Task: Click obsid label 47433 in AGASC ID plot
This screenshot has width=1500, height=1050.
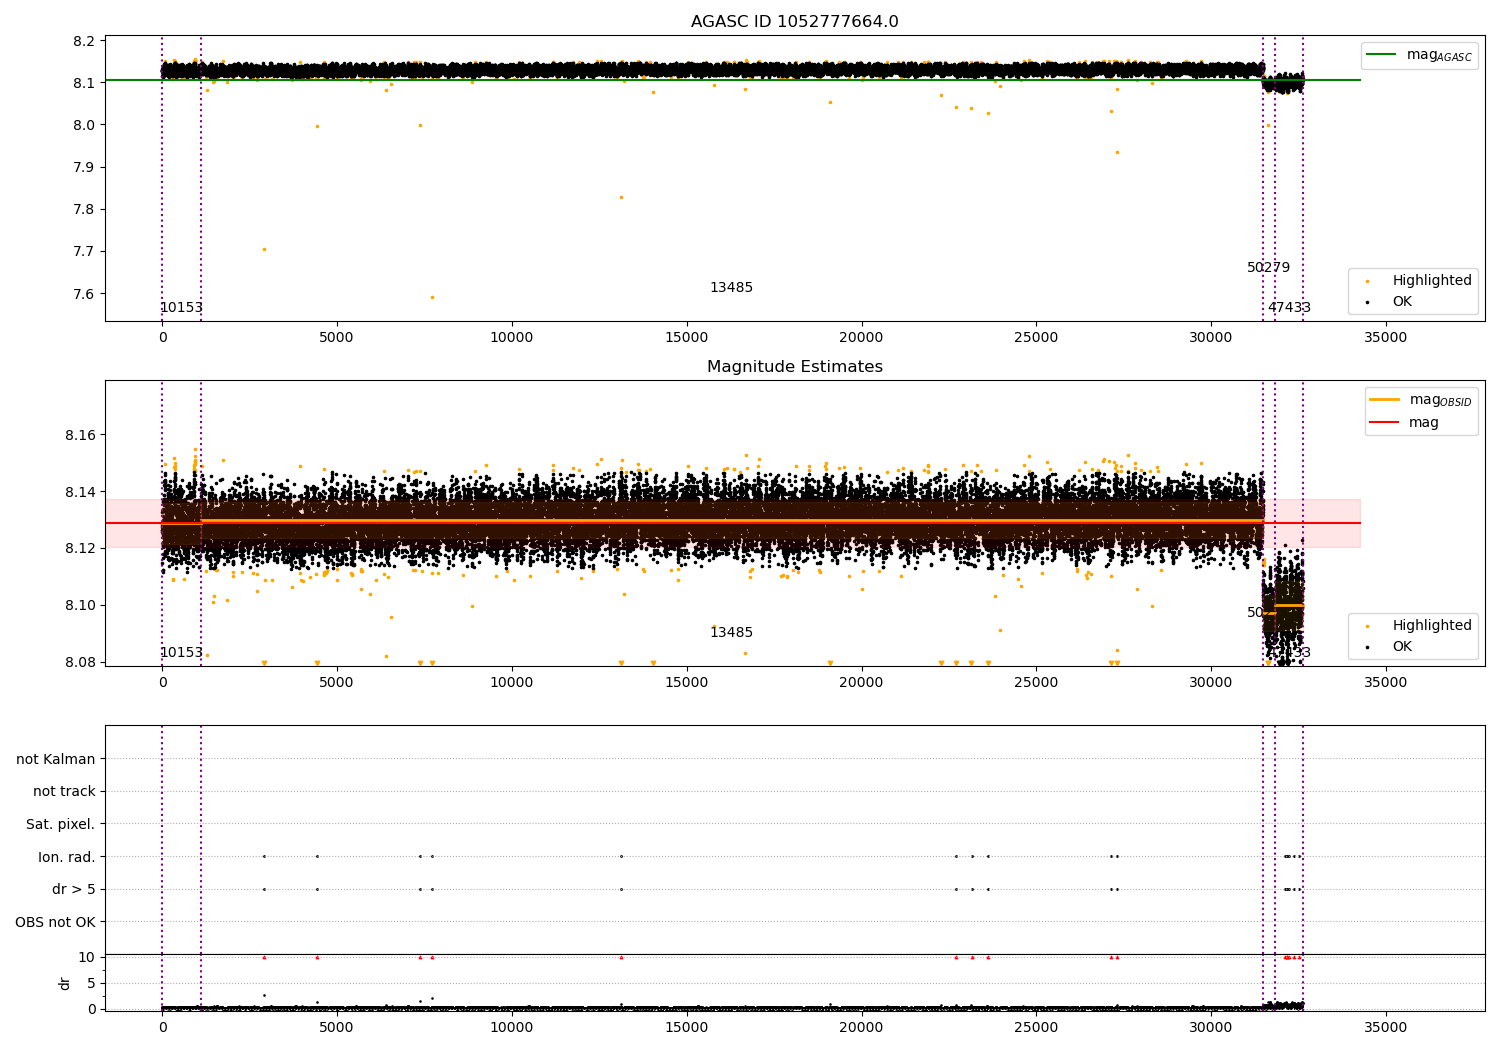Action: click(1289, 308)
